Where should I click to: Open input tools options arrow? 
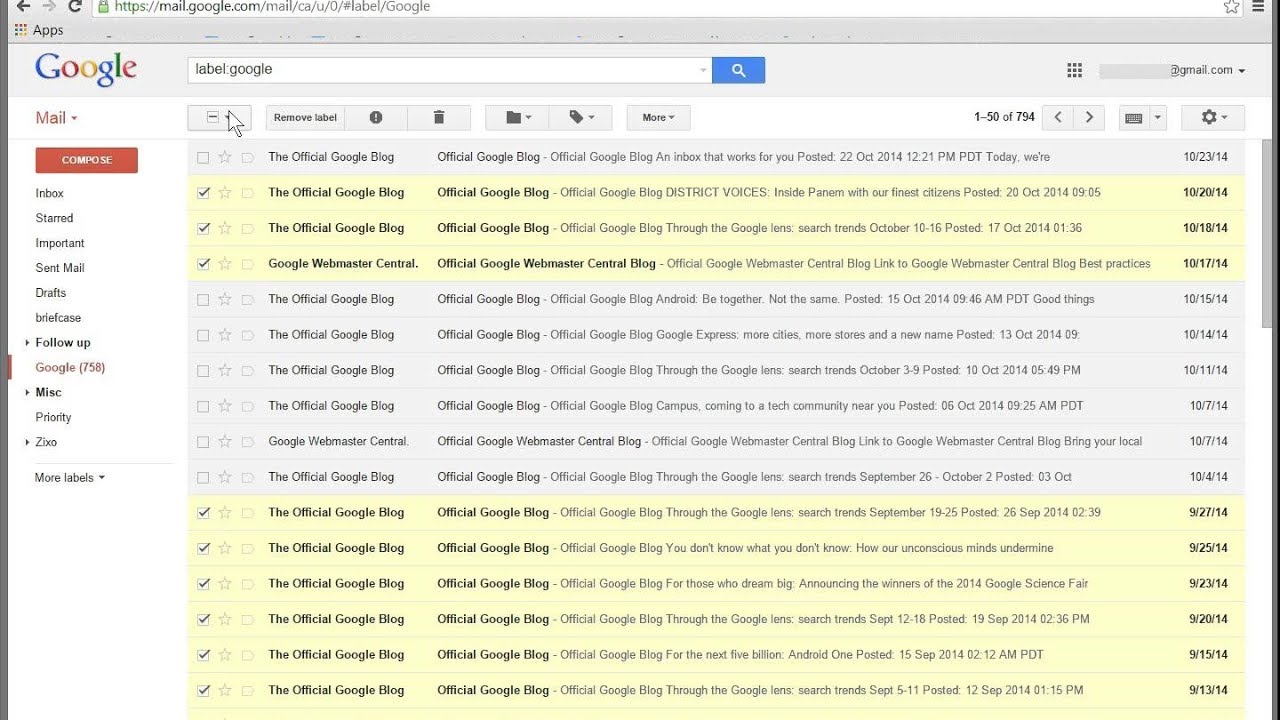pyautogui.click(x=1158, y=117)
